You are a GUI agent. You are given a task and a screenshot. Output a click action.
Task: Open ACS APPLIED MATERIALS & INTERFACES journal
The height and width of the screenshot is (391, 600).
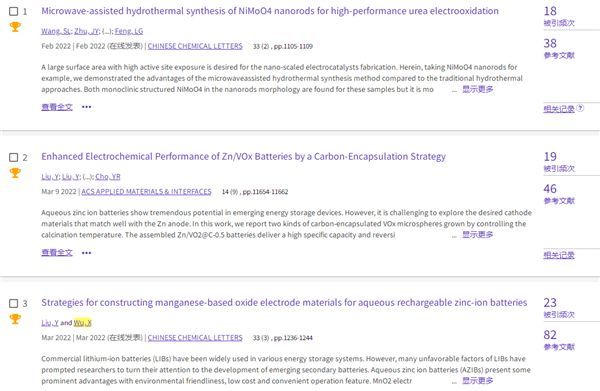coord(146,192)
